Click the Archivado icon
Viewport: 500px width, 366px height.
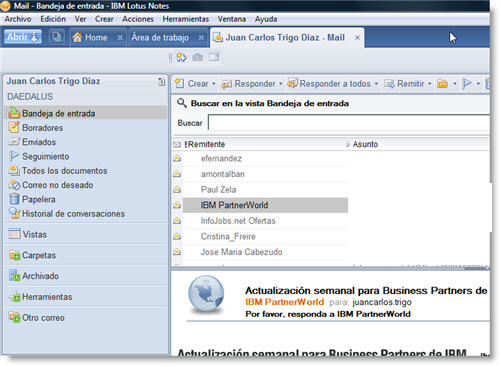pos(15,276)
